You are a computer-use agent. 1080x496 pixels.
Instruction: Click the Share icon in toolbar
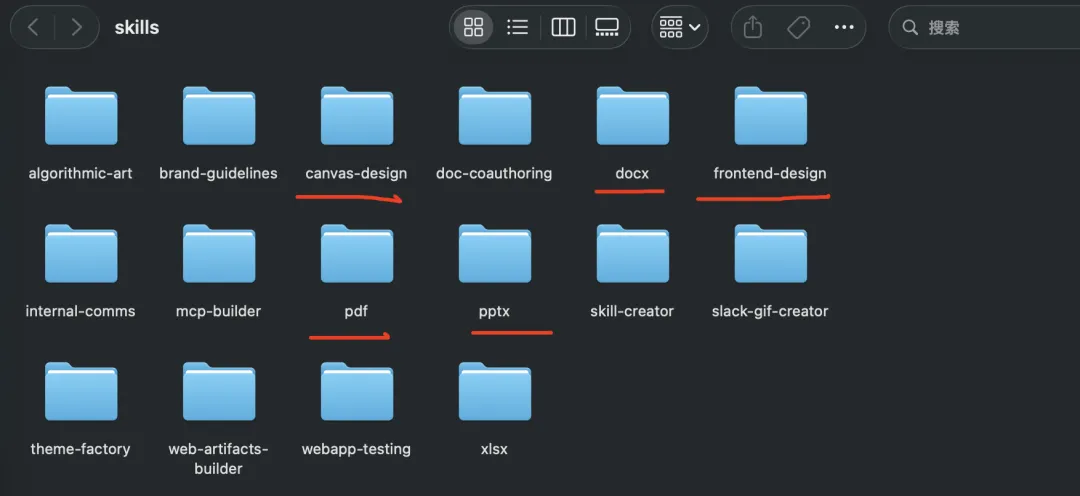(753, 28)
